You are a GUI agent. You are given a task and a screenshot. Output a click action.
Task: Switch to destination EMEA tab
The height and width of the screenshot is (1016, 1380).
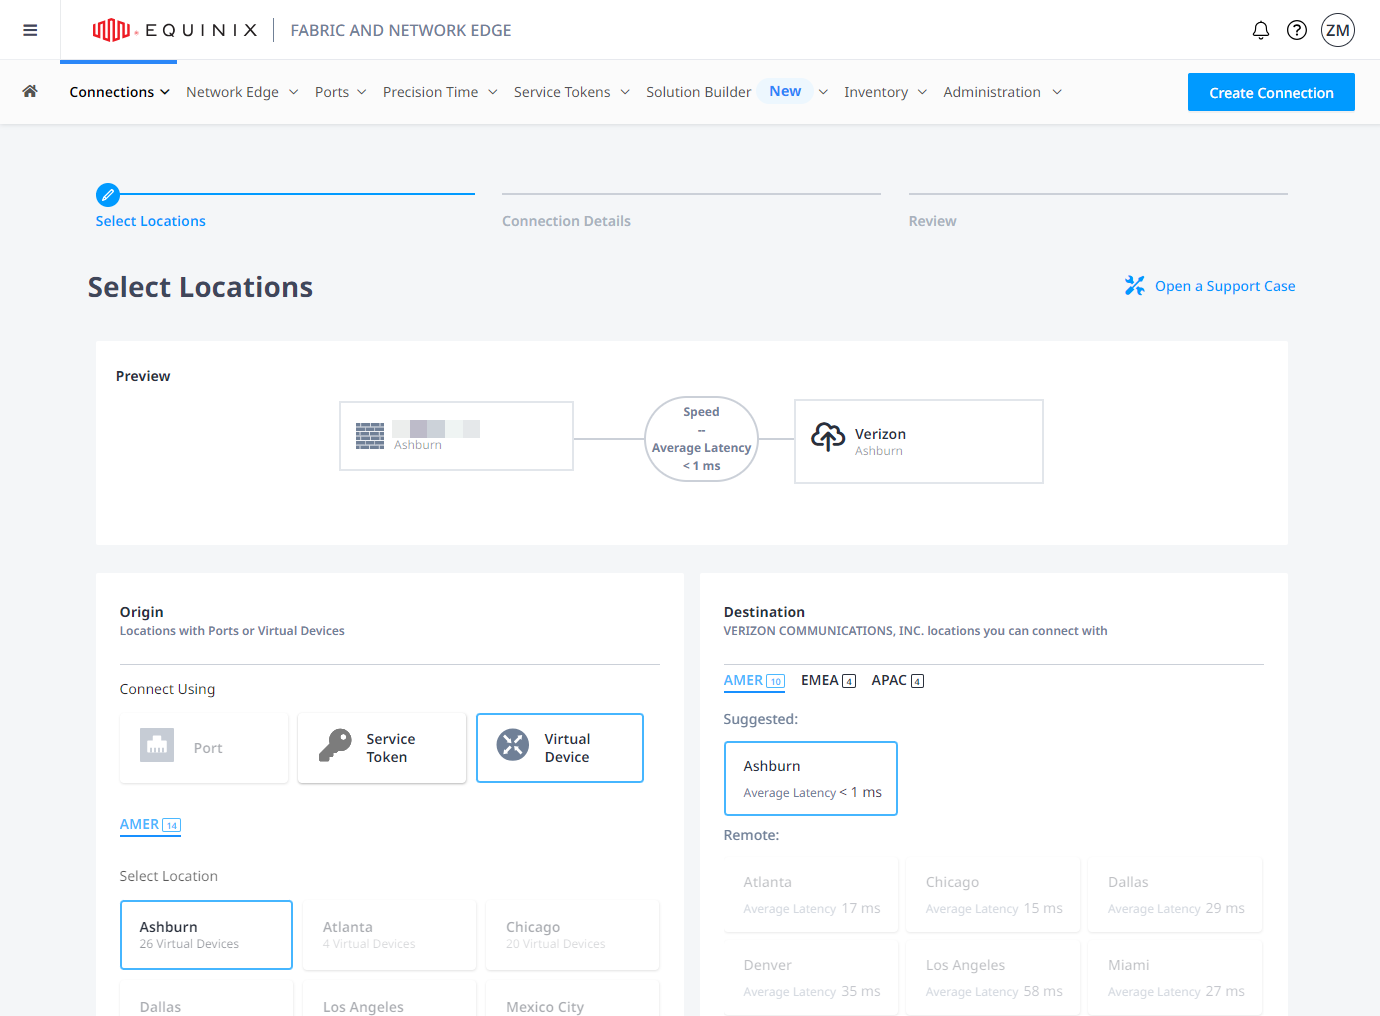(x=828, y=681)
